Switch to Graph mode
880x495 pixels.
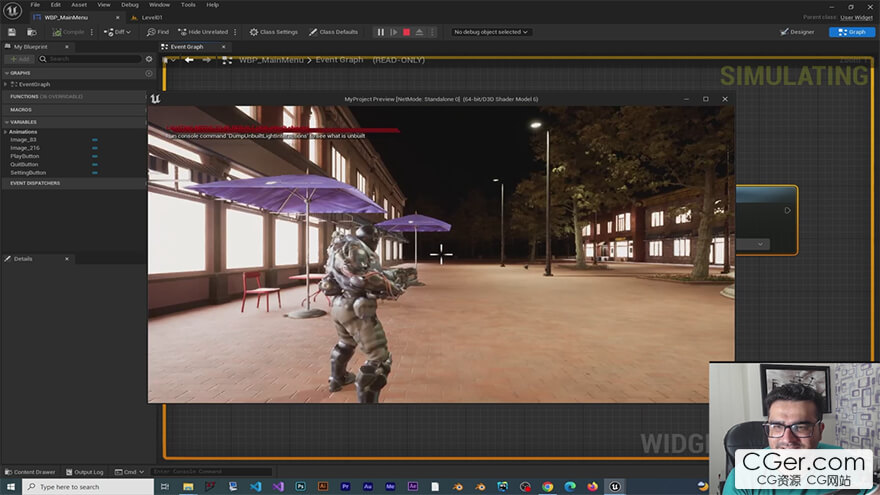point(851,32)
